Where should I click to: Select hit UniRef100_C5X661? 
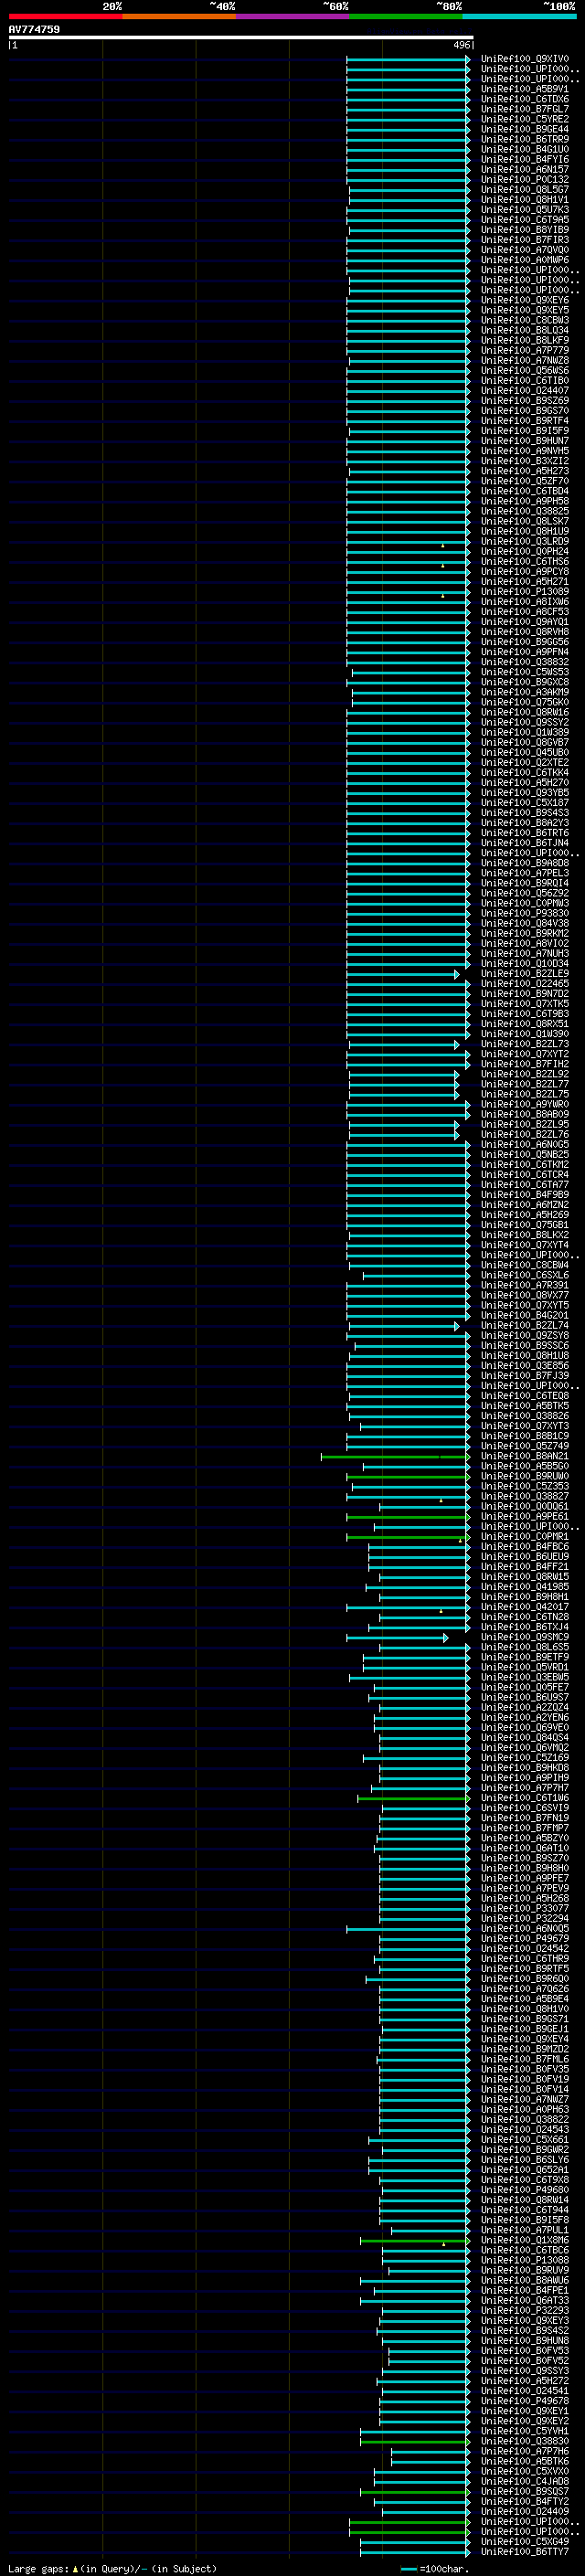click(x=525, y=2140)
